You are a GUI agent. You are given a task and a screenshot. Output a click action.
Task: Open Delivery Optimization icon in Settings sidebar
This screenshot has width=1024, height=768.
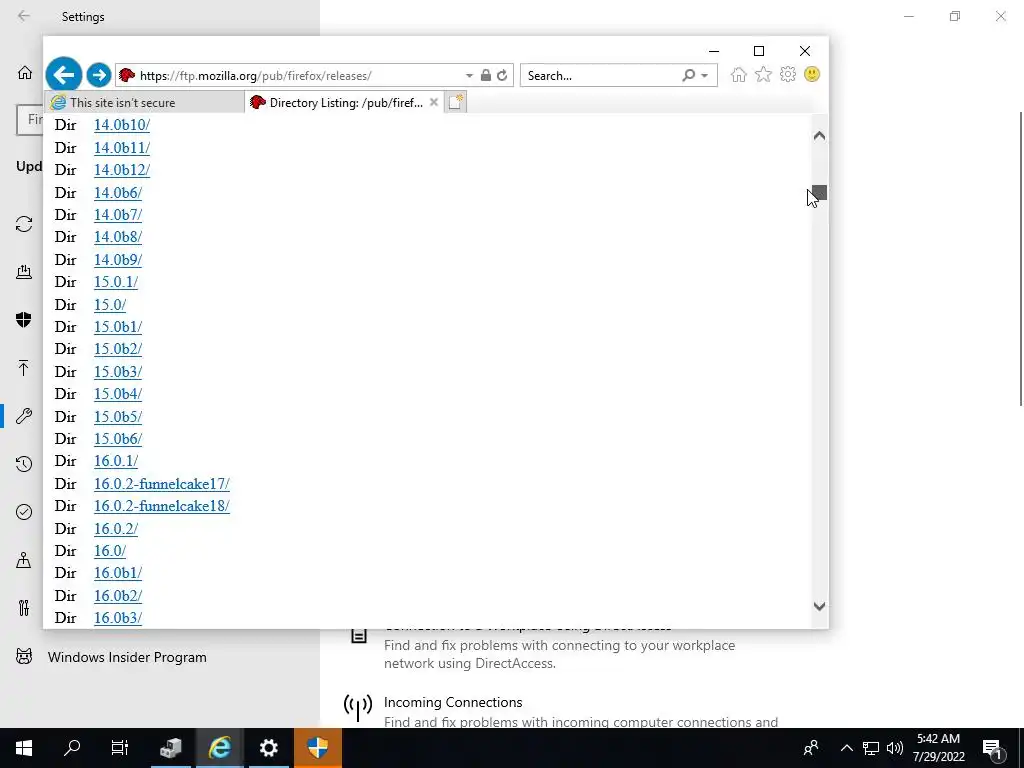24,272
